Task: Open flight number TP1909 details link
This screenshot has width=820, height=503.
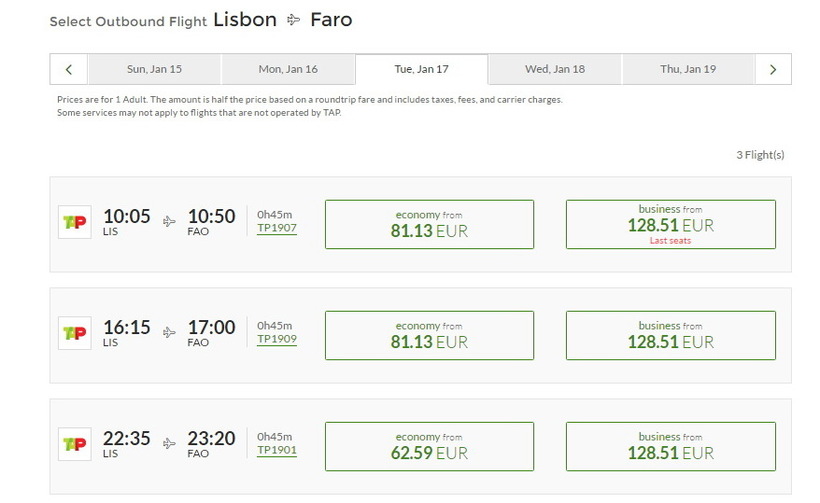Action: (277, 339)
